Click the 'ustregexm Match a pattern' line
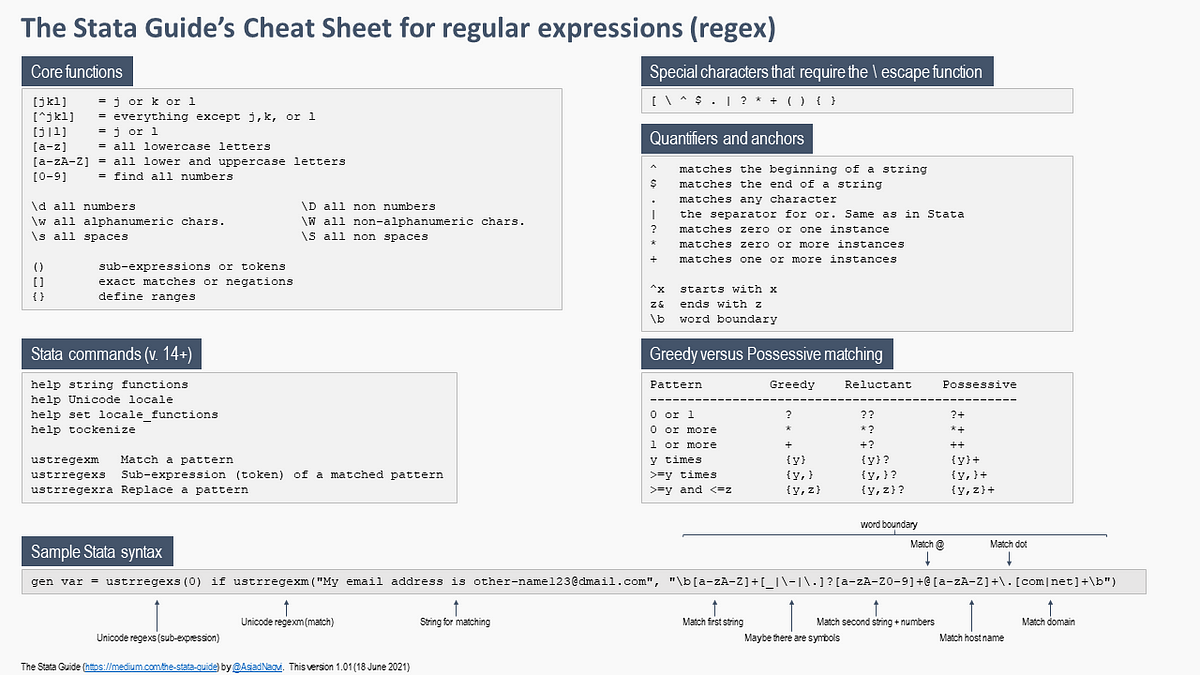This screenshot has width=1200, height=675. (x=132, y=459)
